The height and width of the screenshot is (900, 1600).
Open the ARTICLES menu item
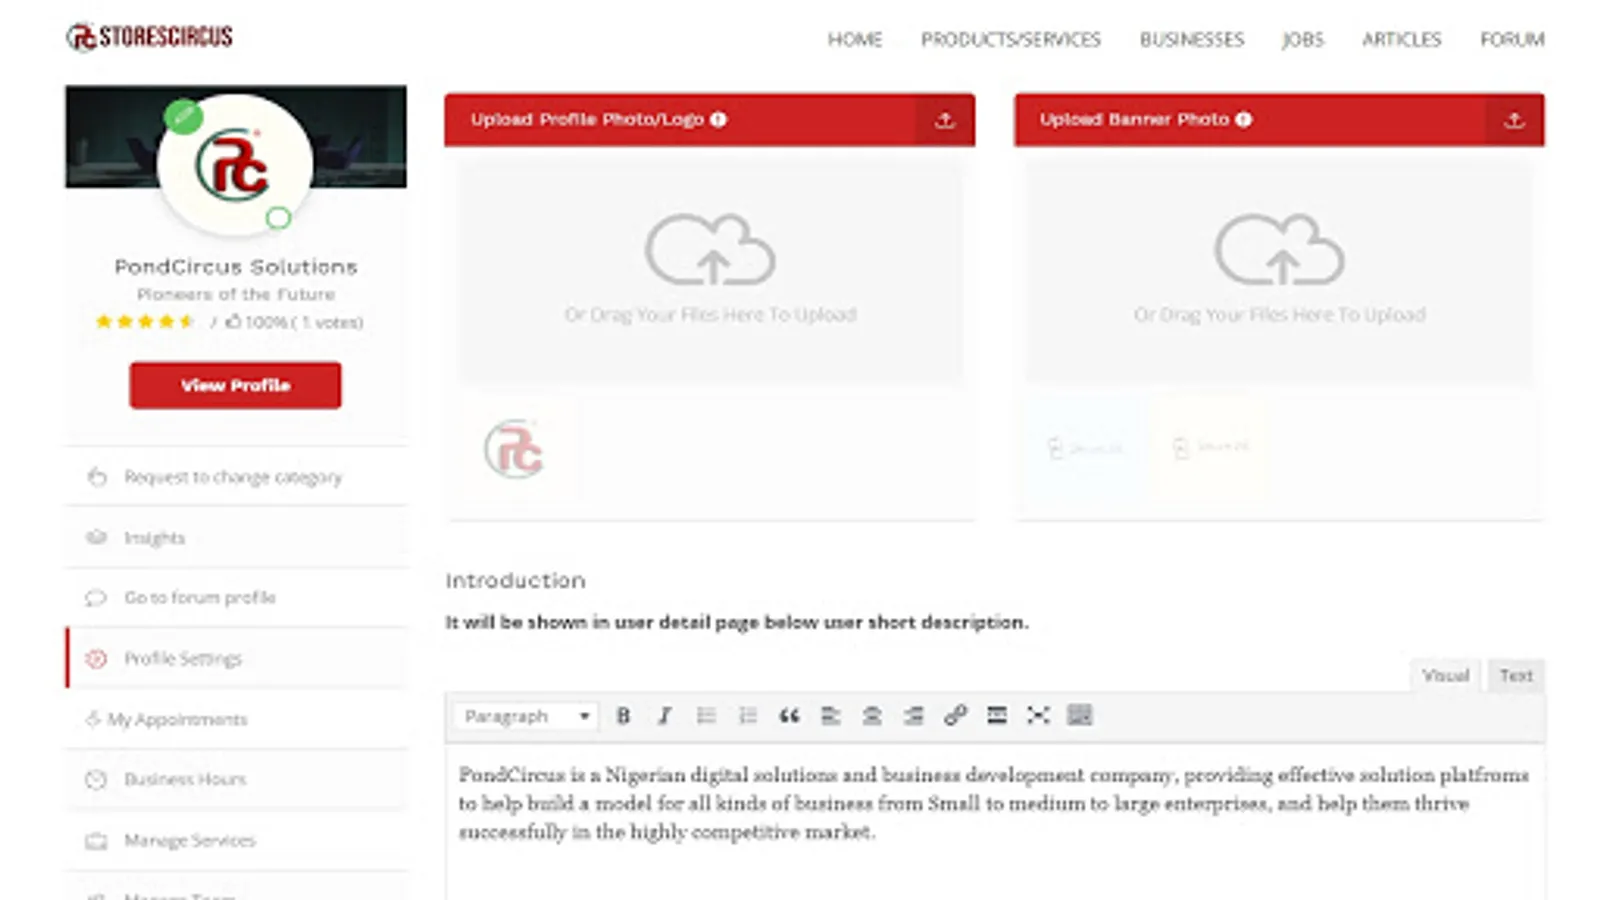[1402, 39]
